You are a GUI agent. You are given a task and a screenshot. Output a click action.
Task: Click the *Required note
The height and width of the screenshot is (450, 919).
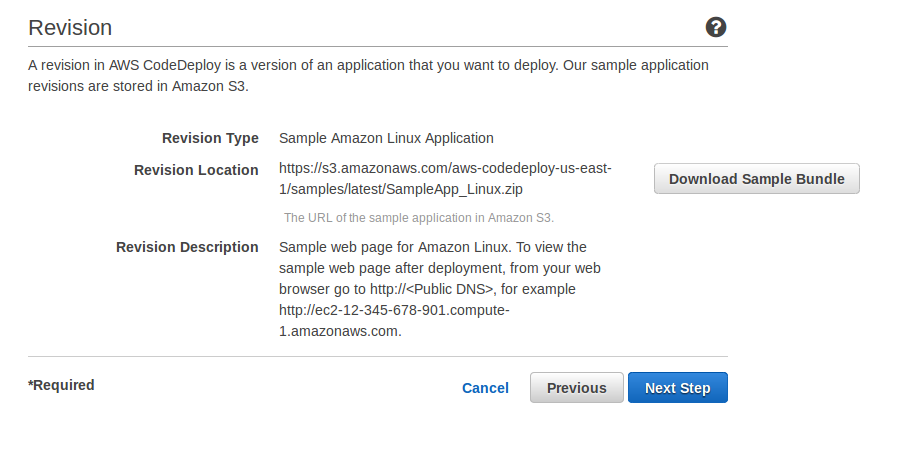pyautogui.click(x=61, y=385)
